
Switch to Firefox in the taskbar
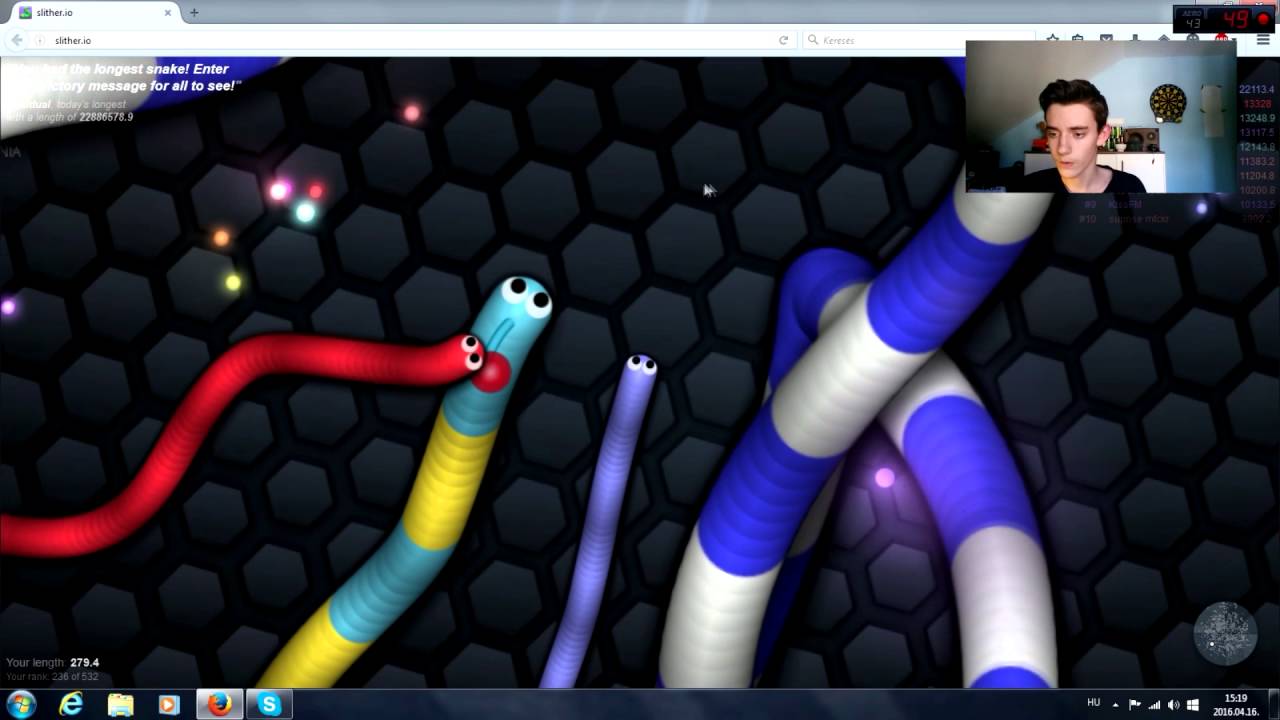pos(220,705)
